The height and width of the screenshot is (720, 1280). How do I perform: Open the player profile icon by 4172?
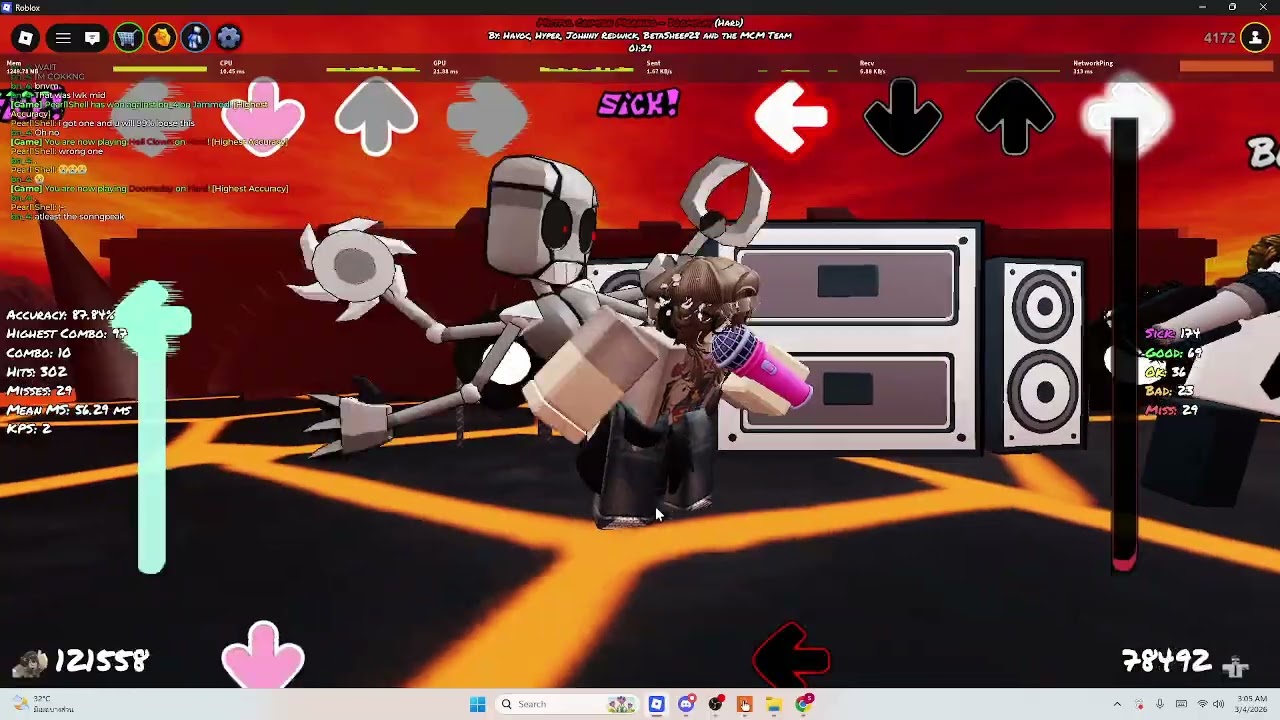click(1255, 38)
